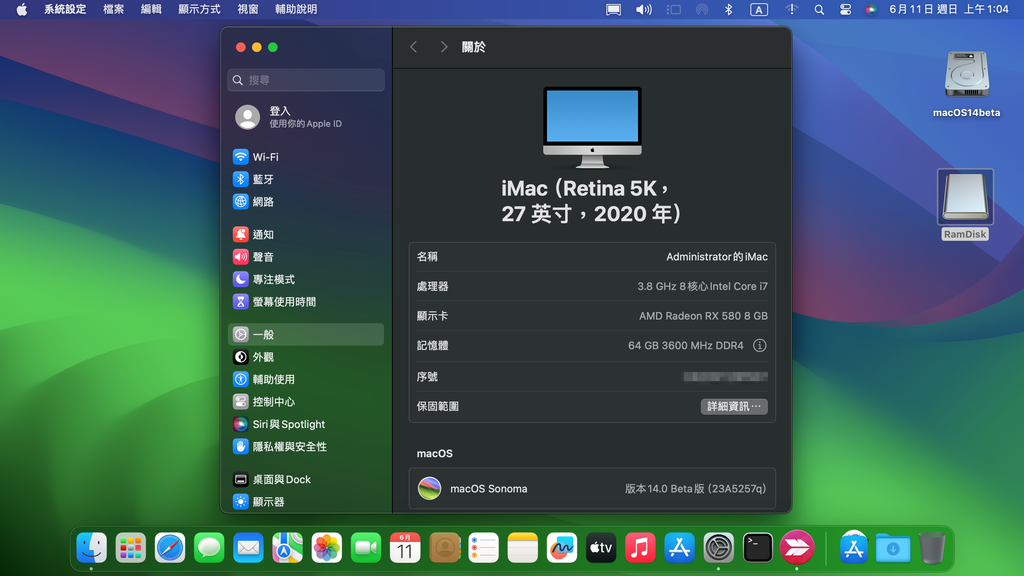Open Contacts from the Dock
The image size is (1024, 576).
point(444,548)
